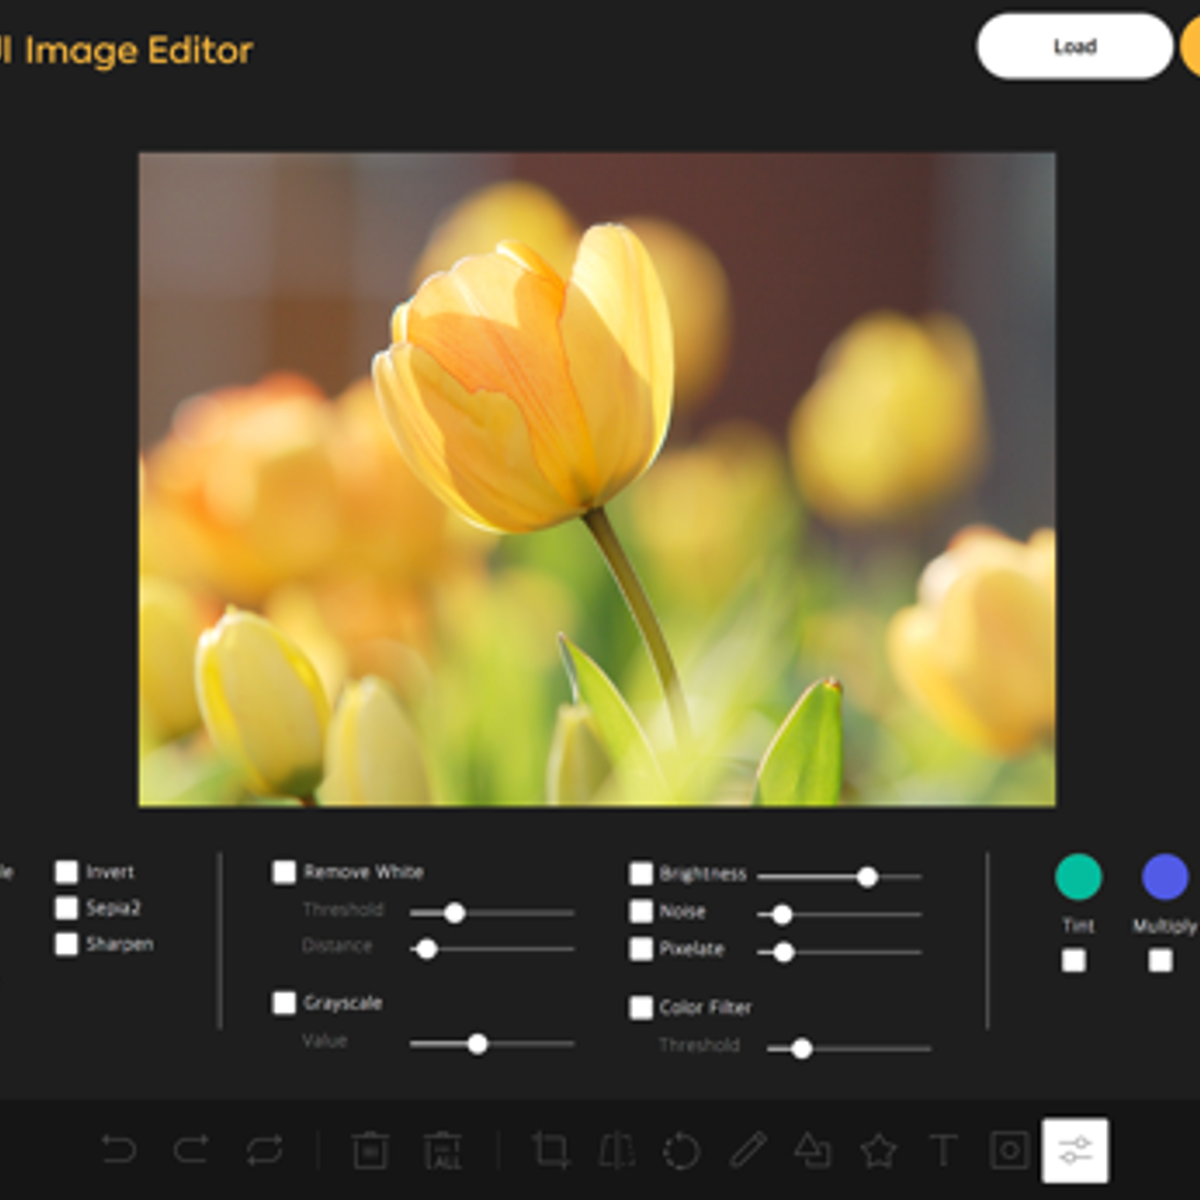Toggle the Pixelate checkbox
Image resolution: width=1200 pixels, height=1200 pixels.
point(640,949)
